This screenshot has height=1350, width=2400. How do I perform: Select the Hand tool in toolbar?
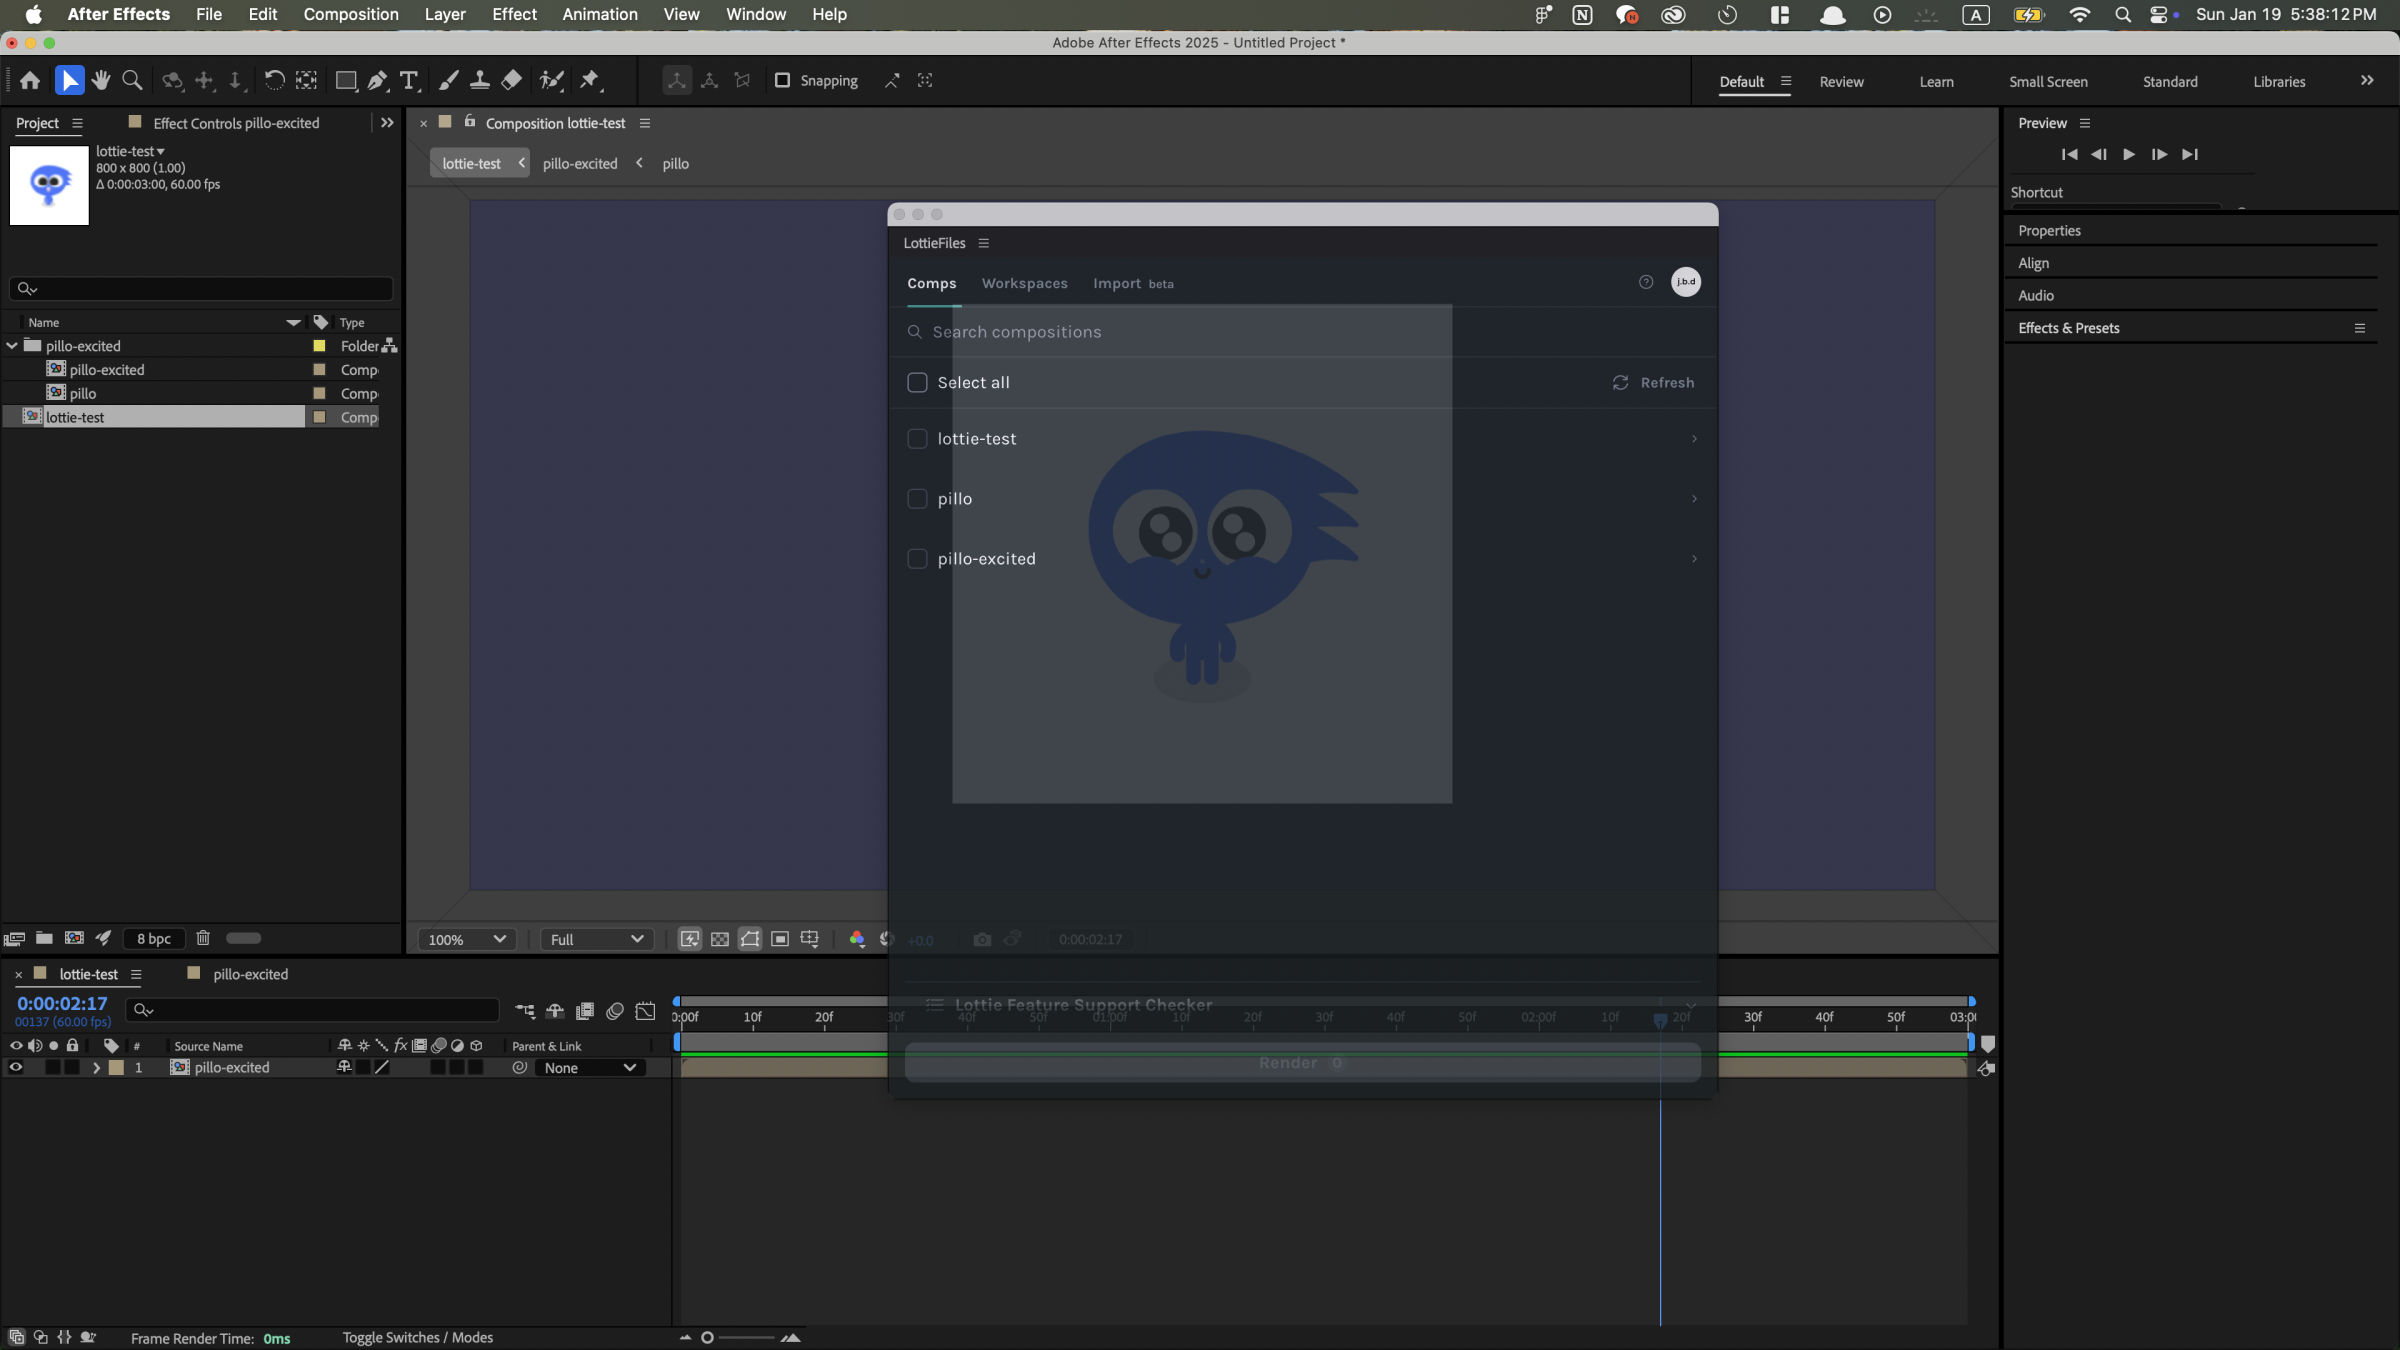101,80
